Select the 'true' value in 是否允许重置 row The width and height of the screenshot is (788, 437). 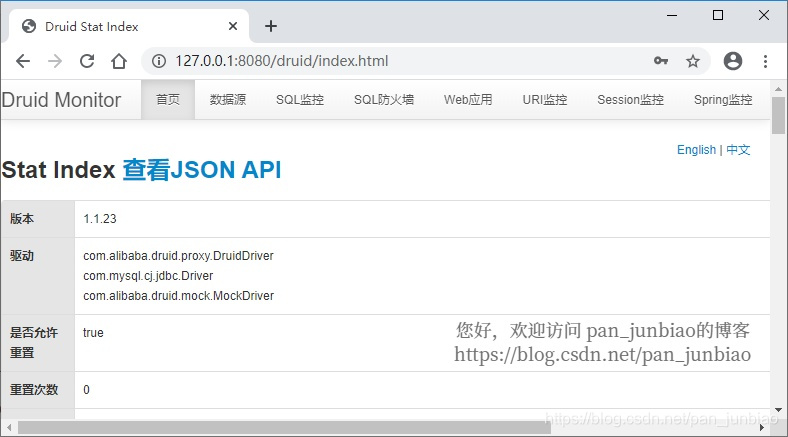93,333
